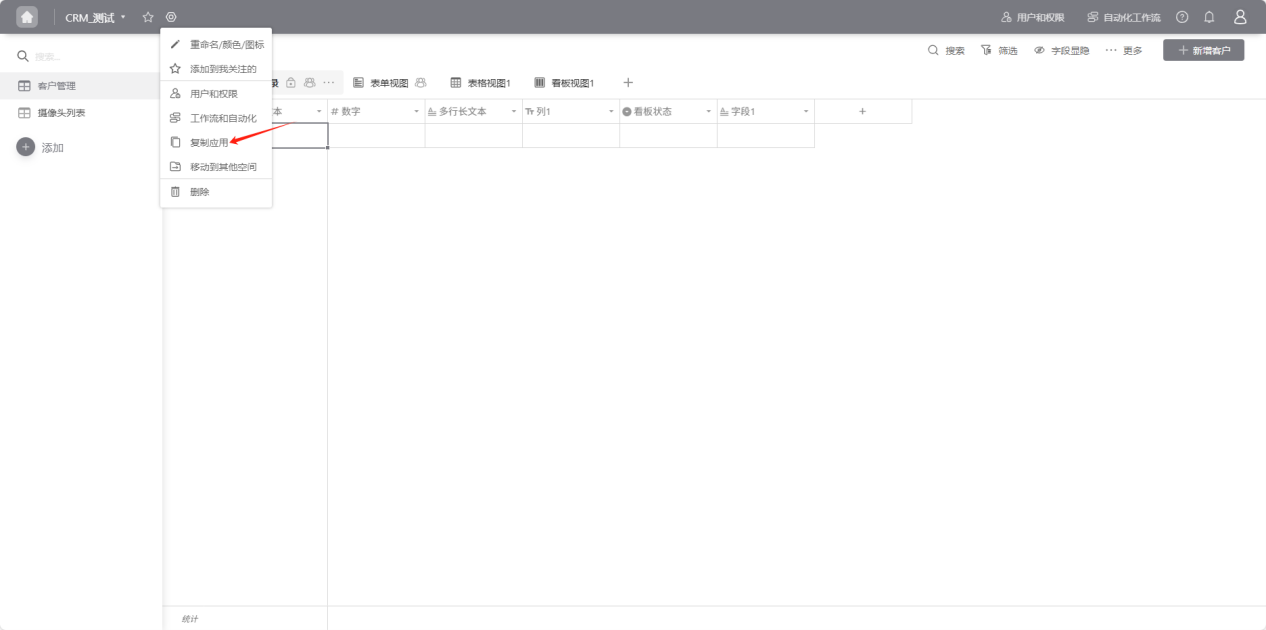Toggle 字段显隐 field visibility
This screenshot has height=630, width=1266.
click(1062, 50)
